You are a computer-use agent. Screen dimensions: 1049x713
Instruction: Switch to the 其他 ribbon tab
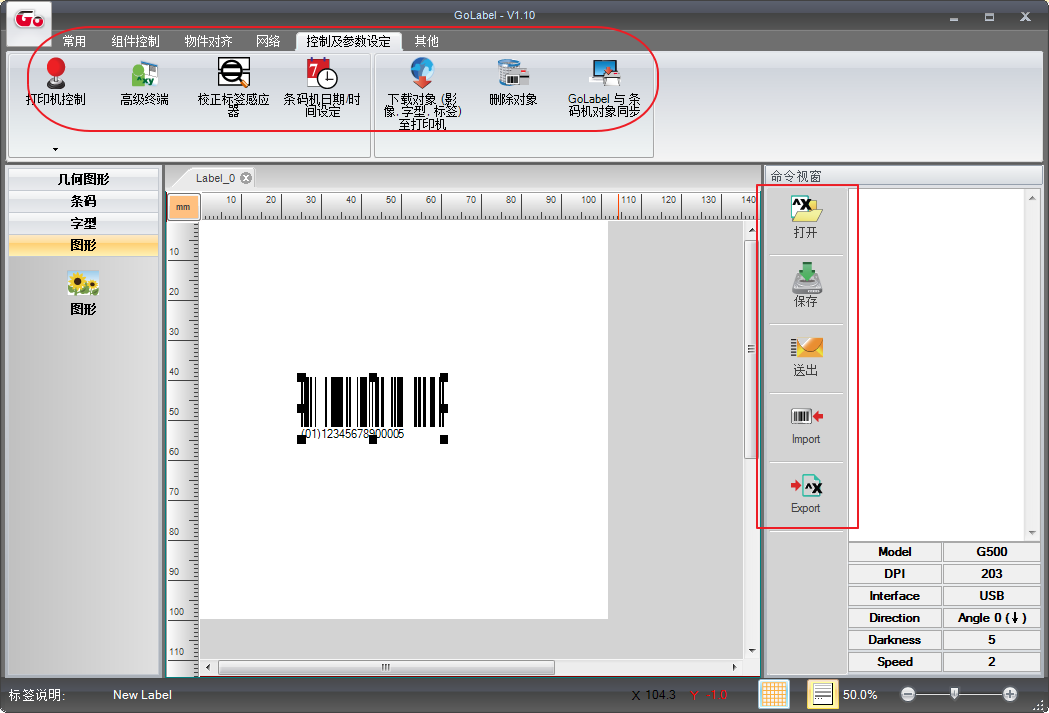pyautogui.click(x=426, y=41)
